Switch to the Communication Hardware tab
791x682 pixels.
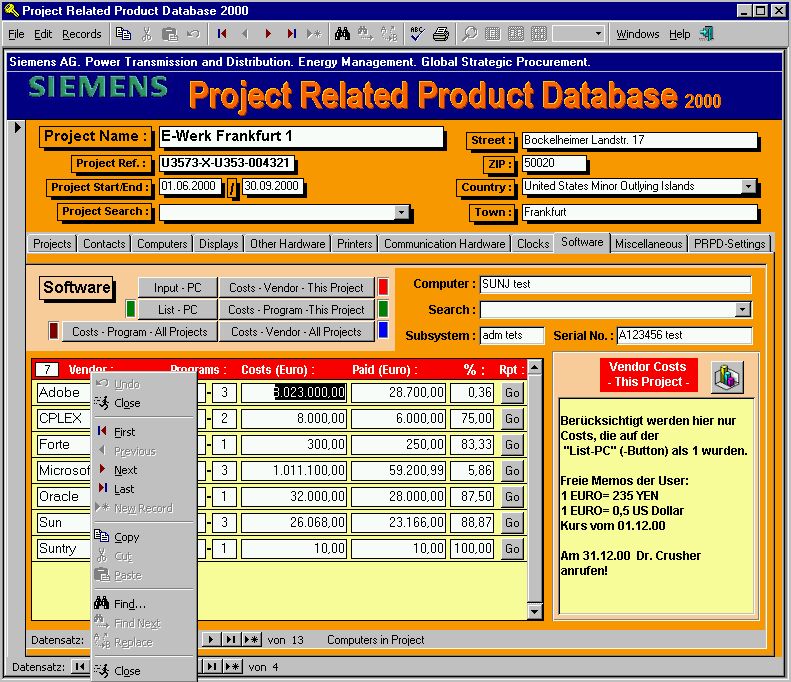444,244
